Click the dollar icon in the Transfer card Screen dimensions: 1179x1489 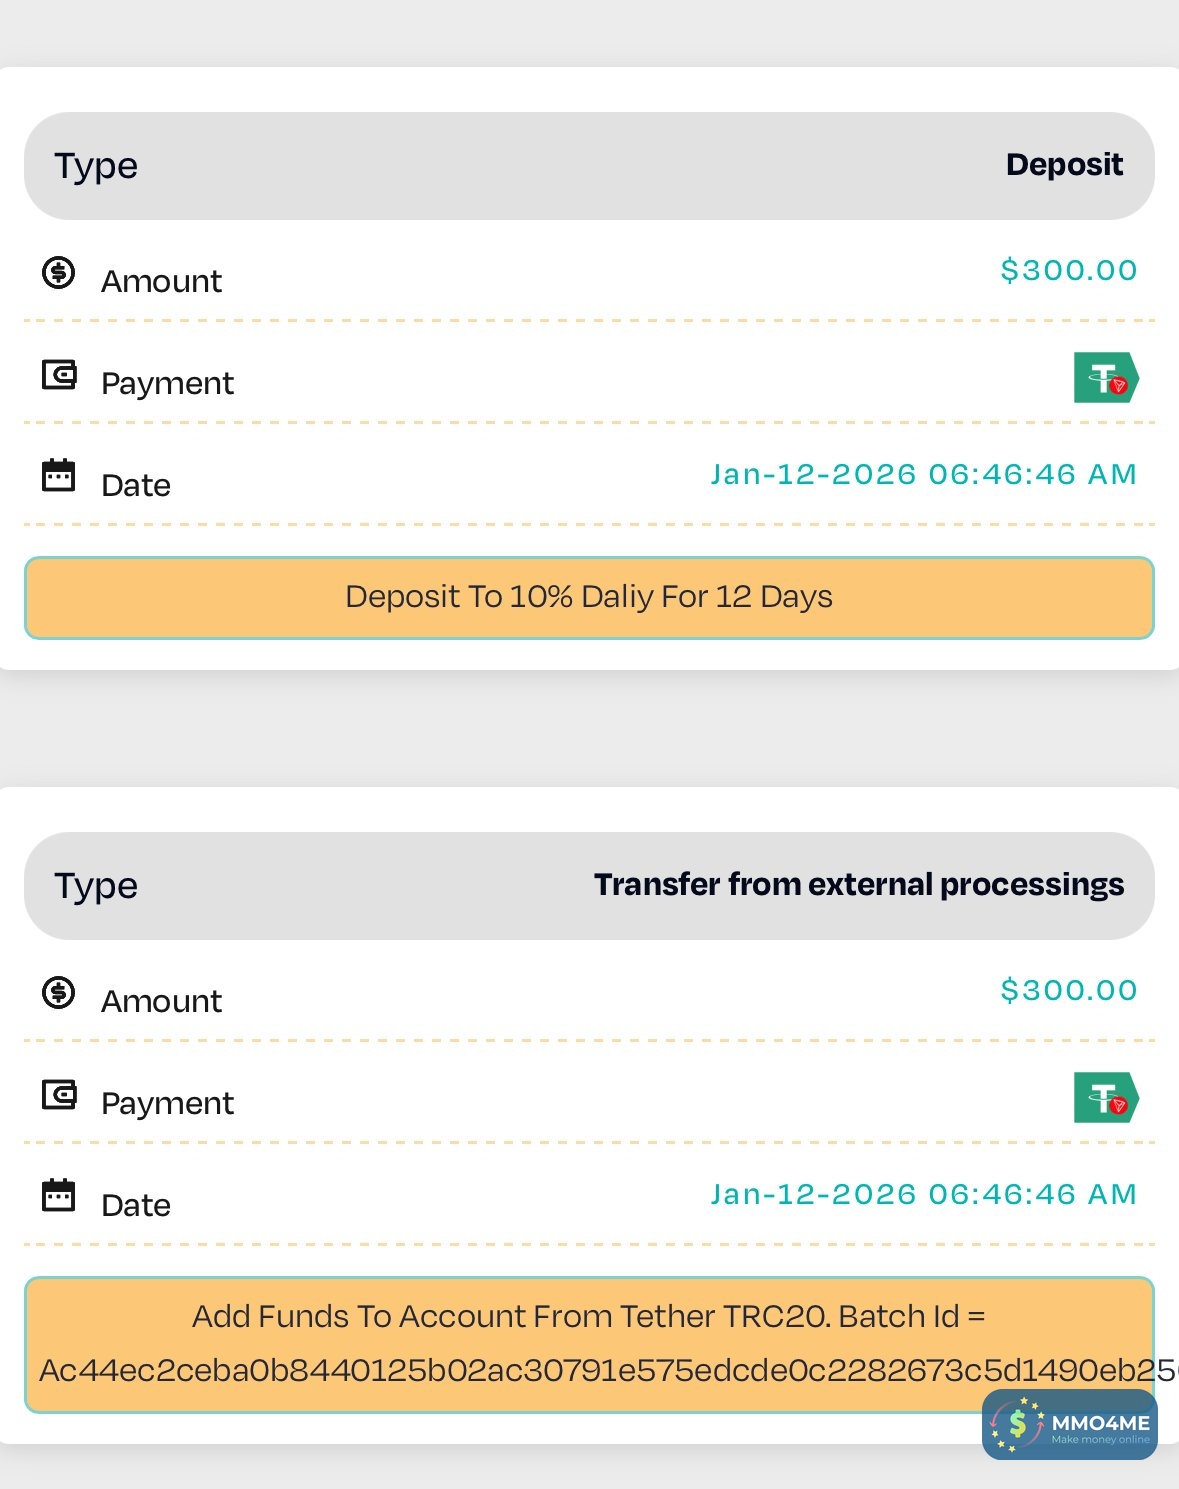pyautogui.click(x=59, y=992)
